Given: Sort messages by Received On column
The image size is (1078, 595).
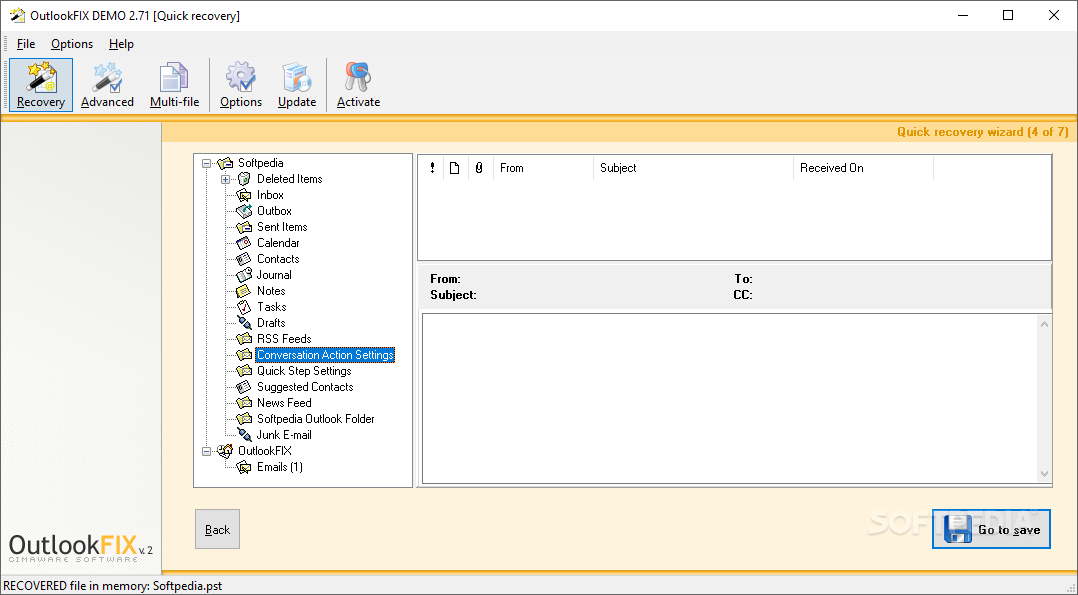Looking at the screenshot, I should pyautogui.click(x=864, y=168).
